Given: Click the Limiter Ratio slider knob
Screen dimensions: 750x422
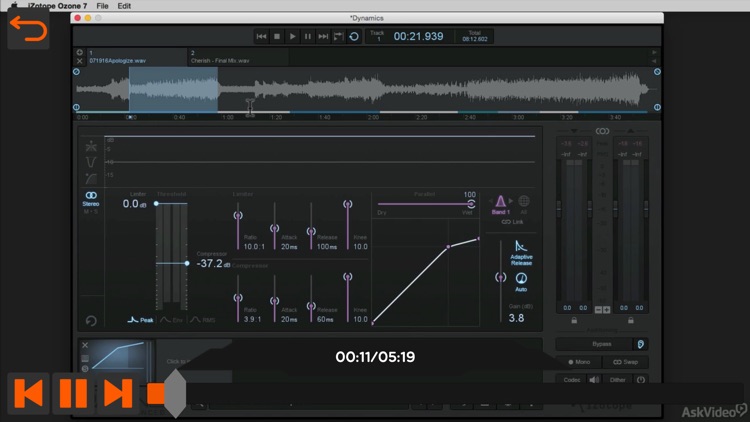Looking at the screenshot, I should (x=238, y=215).
